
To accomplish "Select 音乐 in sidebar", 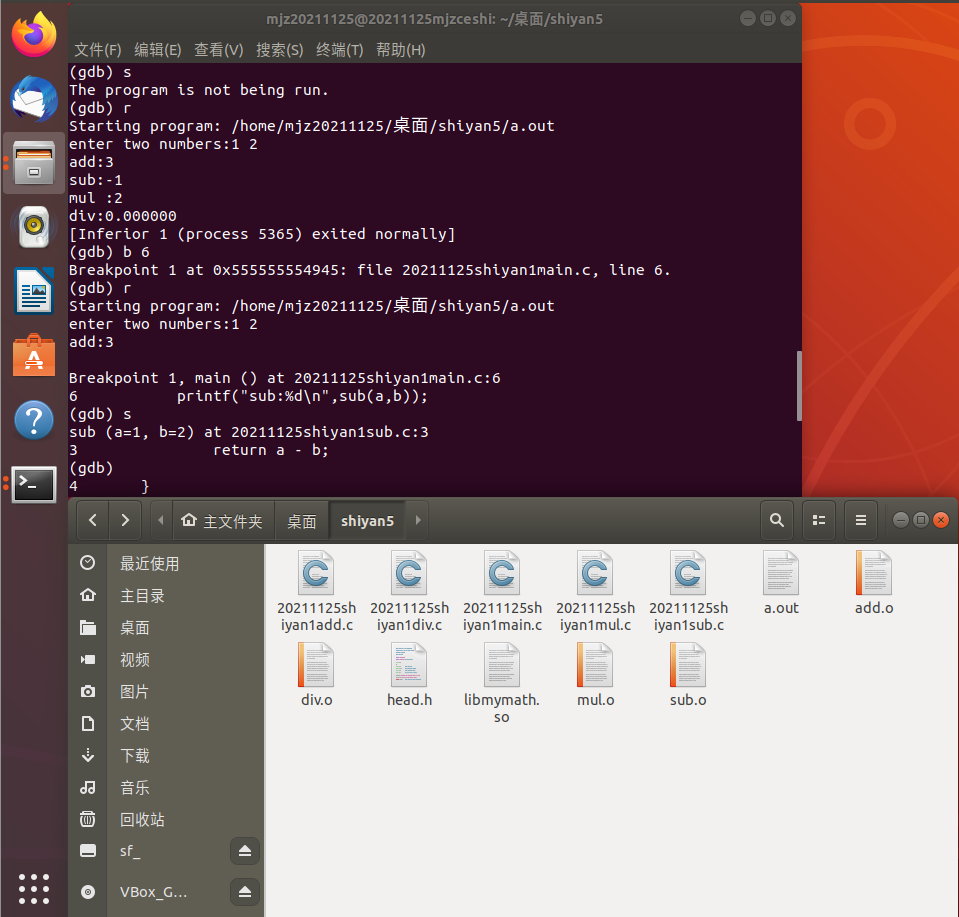I will 166,788.
